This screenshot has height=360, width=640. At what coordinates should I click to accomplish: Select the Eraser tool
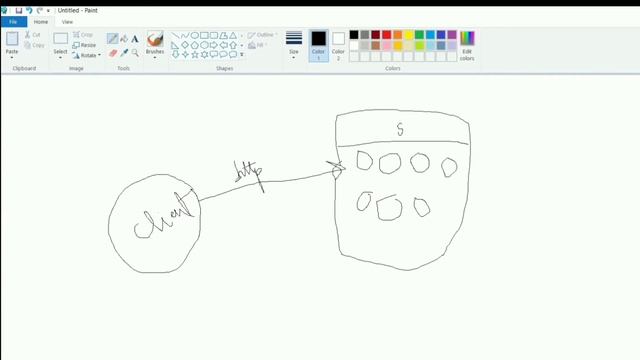pos(113,53)
